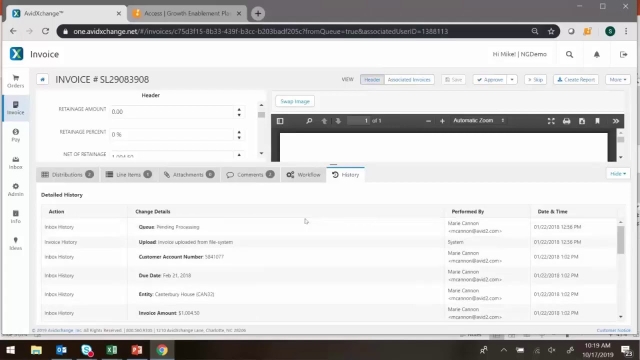Switch to the Workflow tab
Screen dimensions: 640x360
tap(303, 175)
